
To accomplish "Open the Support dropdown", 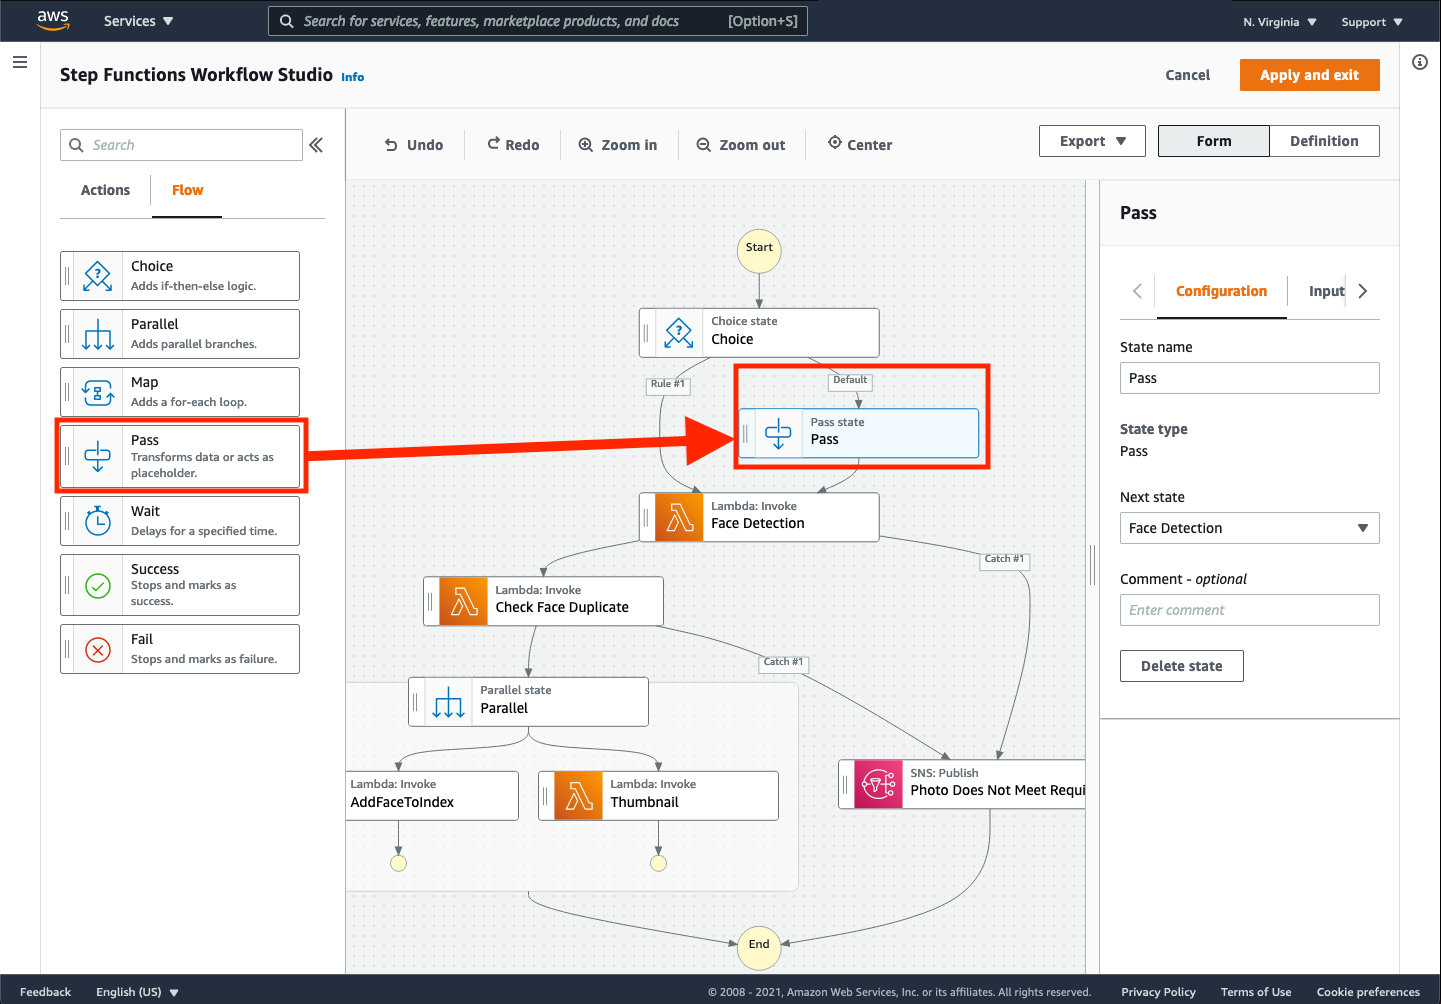I will click(1372, 22).
